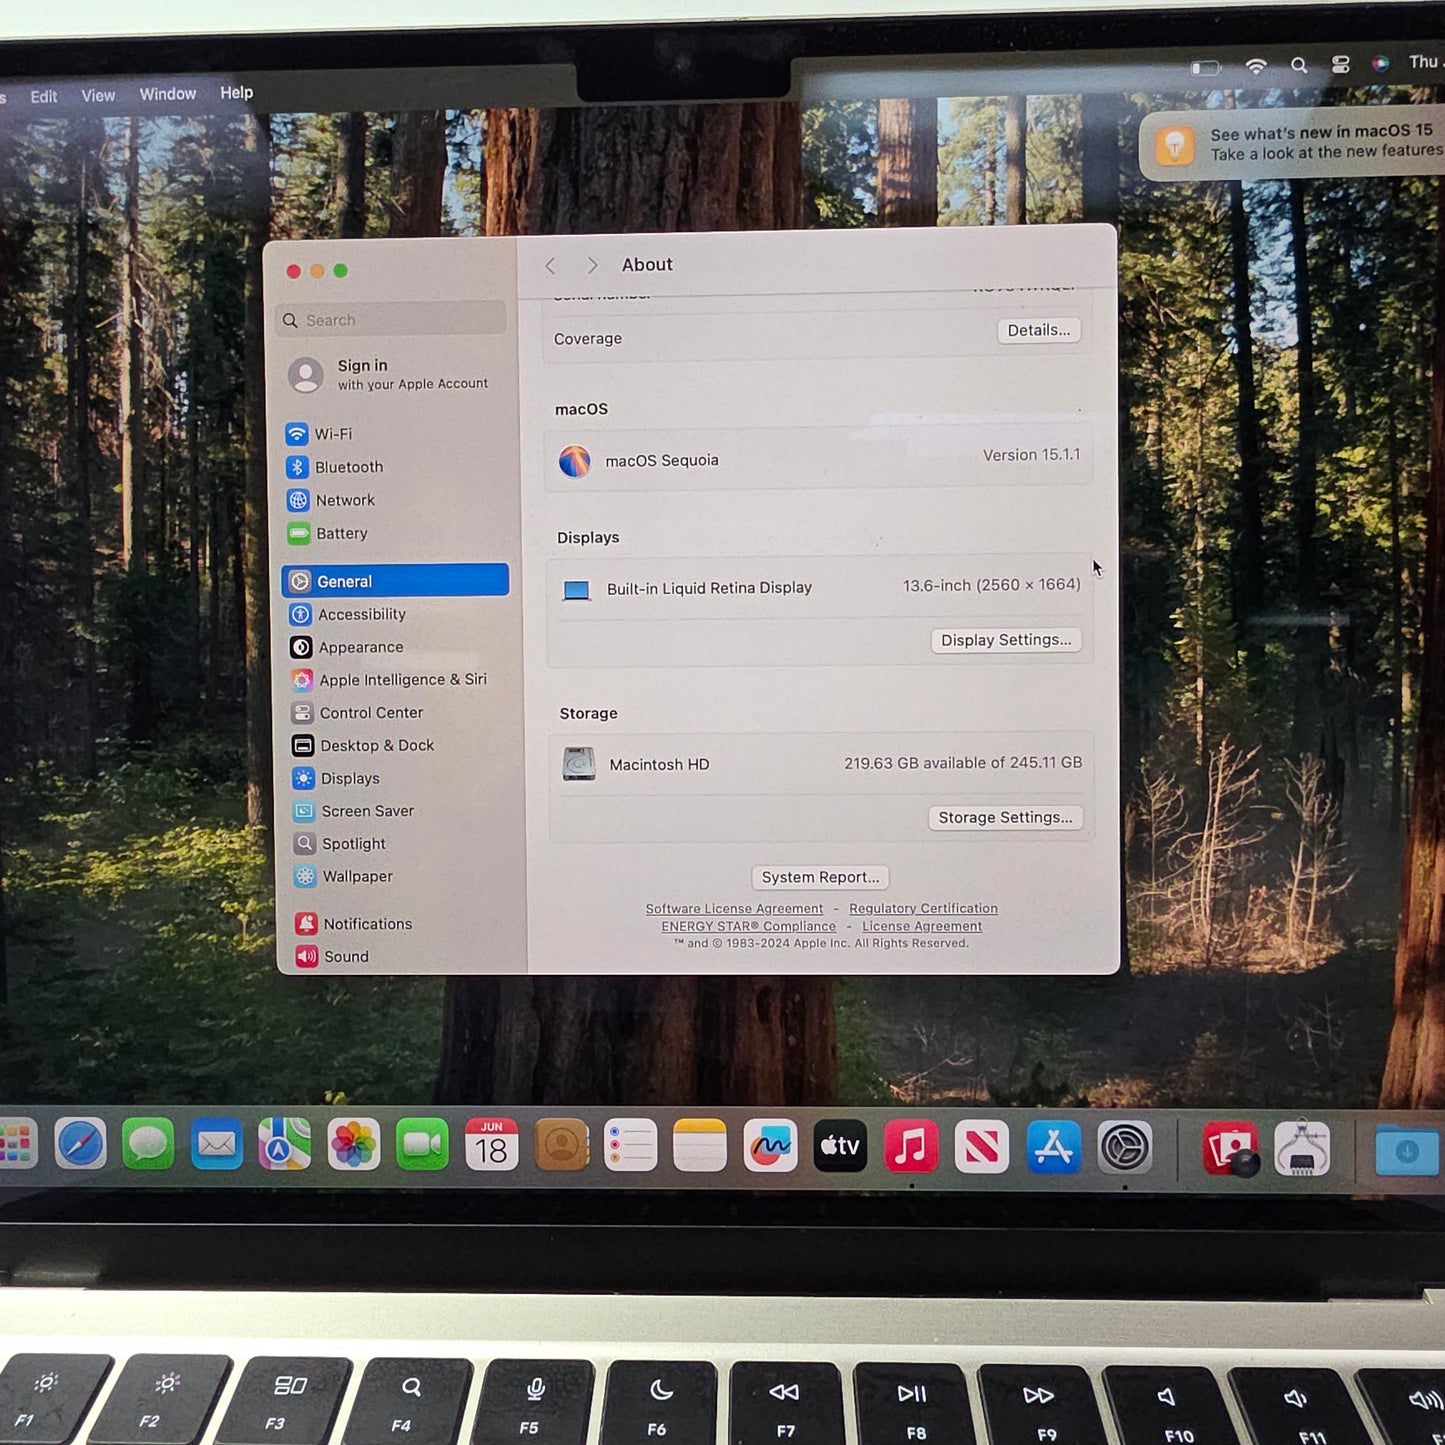Open Control Center in menu bar

coord(1341,64)
